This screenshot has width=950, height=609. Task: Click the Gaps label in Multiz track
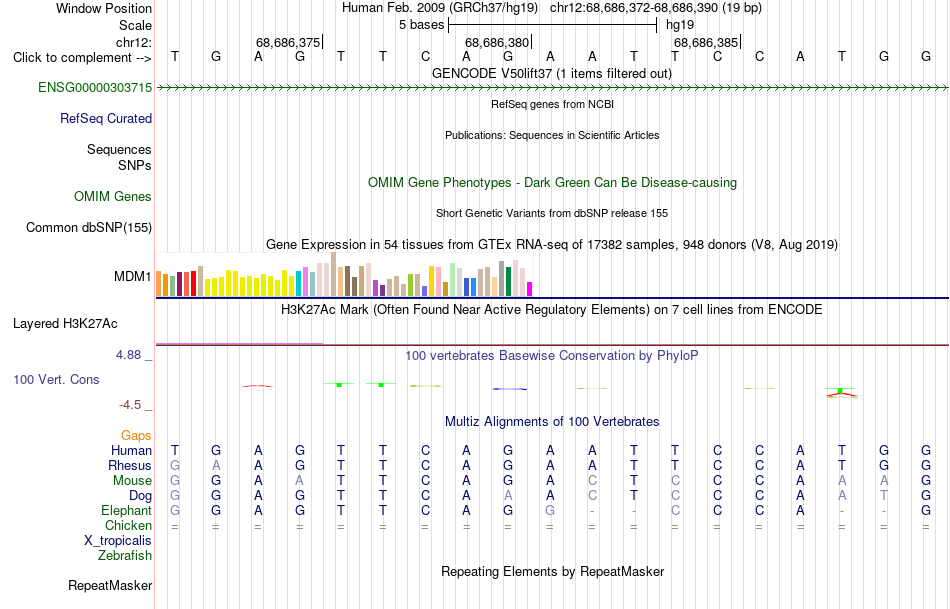(136, 435)
